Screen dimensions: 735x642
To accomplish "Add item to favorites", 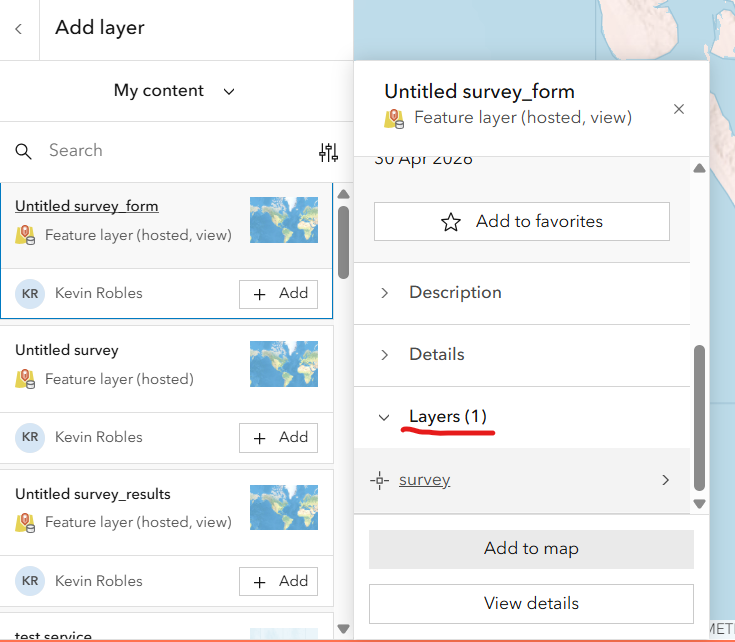I will 522,222.
